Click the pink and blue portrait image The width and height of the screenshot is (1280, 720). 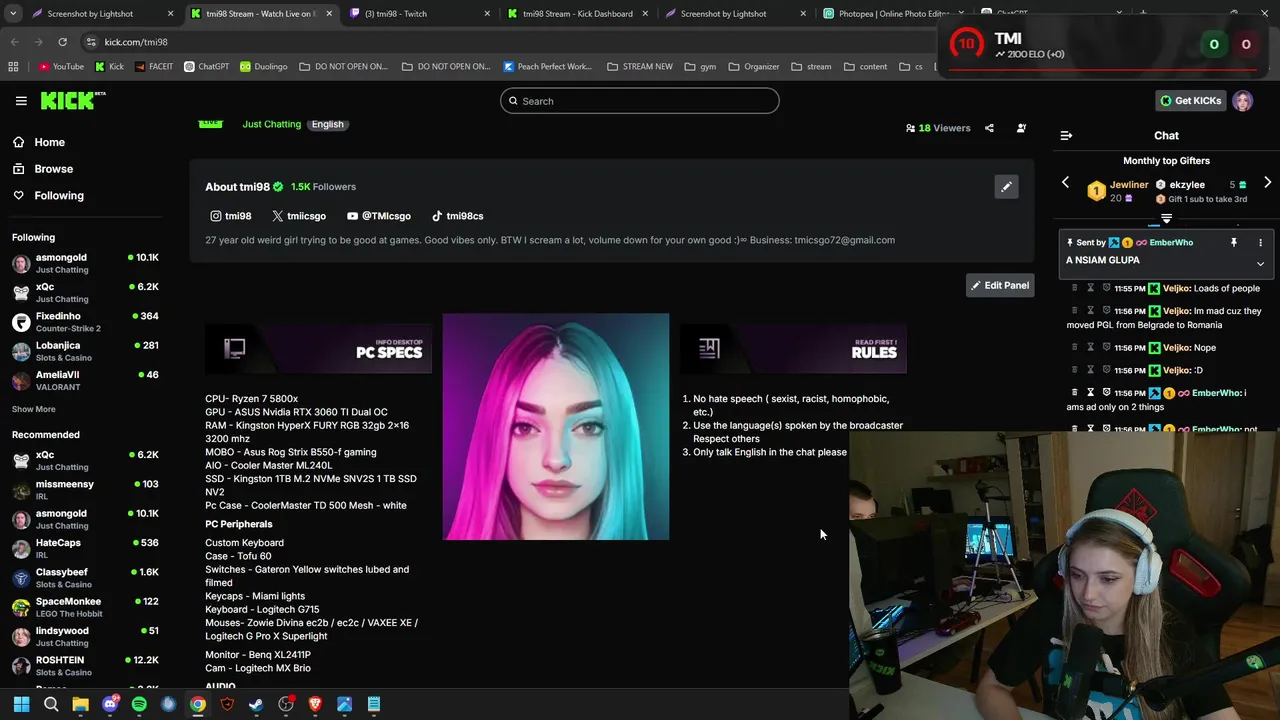(556, 427)
